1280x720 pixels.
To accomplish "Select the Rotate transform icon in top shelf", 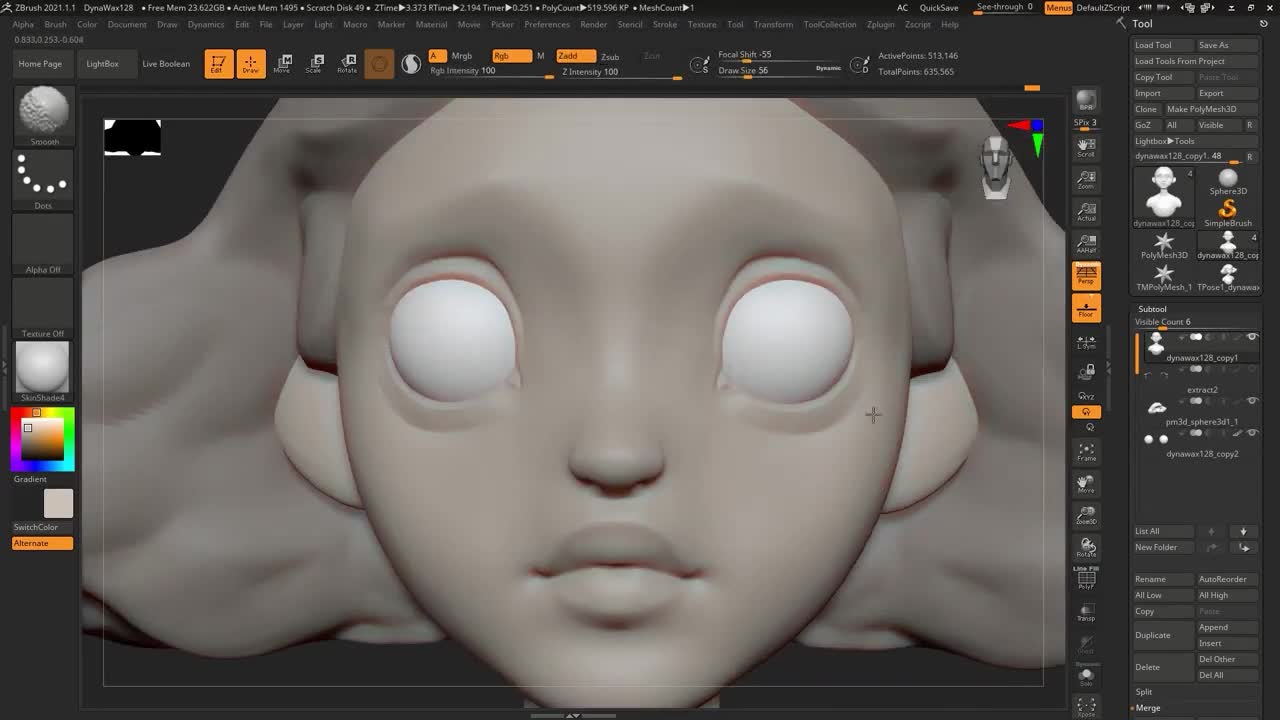I will (346, 64).
